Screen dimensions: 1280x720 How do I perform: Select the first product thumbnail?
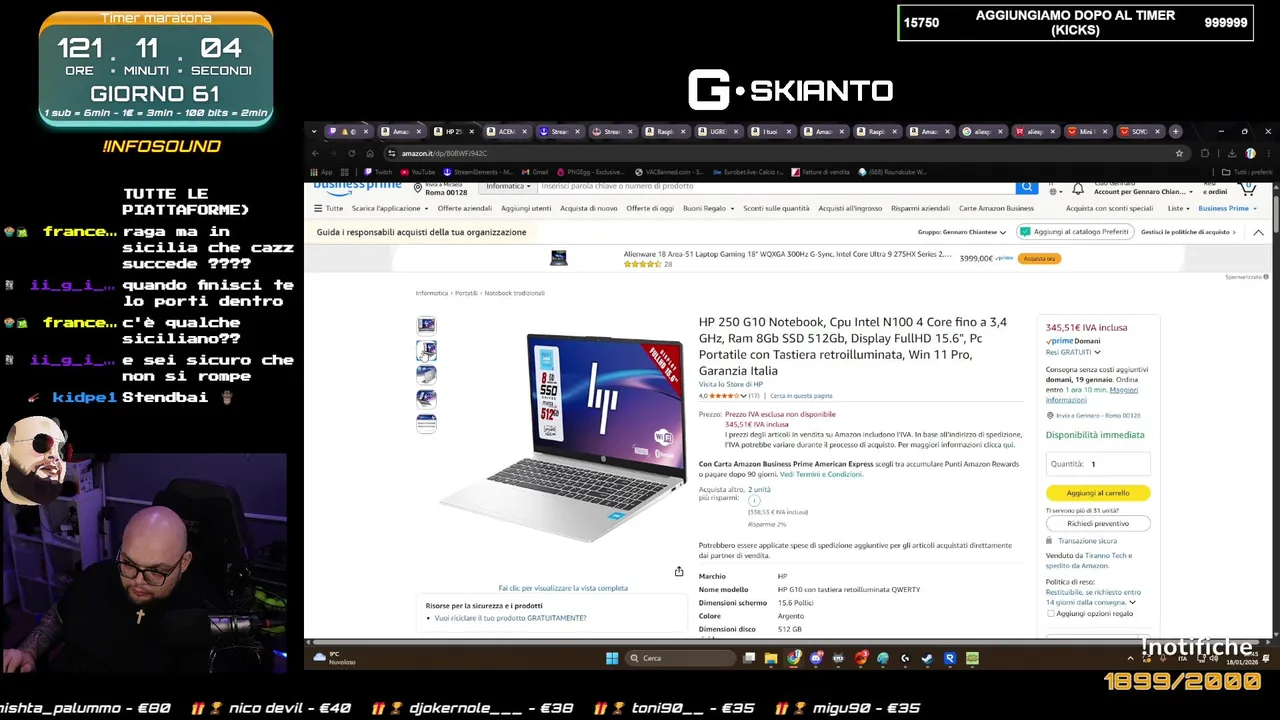pyautogui.click(x=426, y=325)
